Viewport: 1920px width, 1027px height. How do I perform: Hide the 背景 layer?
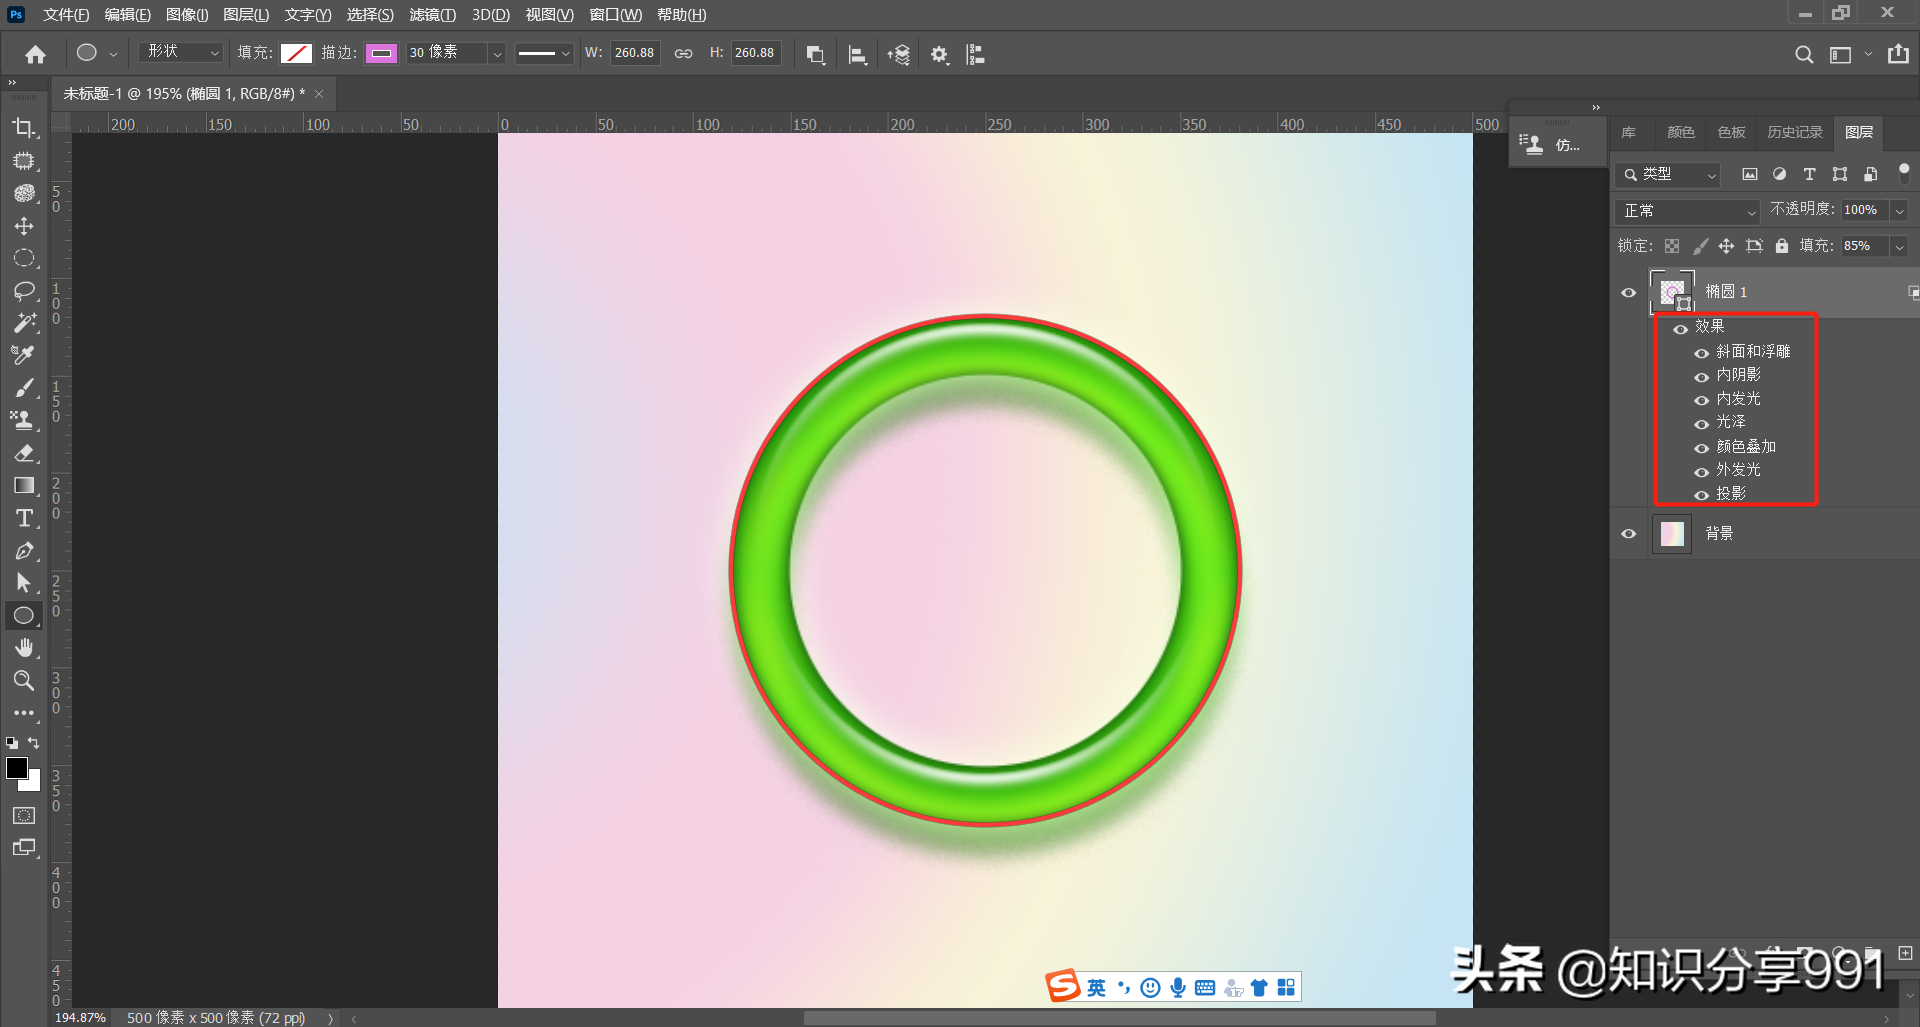[1628, 534]
